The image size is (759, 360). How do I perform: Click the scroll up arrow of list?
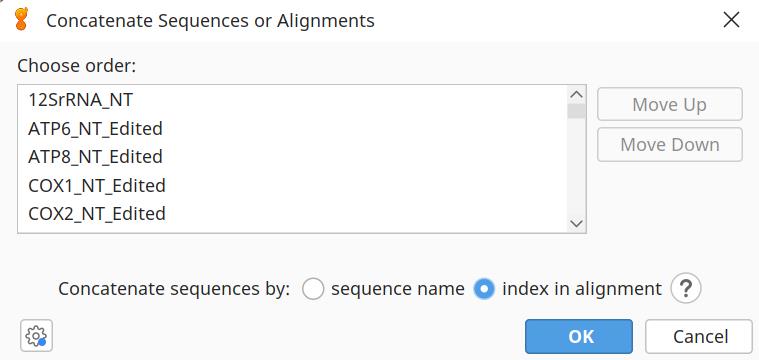[577, 95]
